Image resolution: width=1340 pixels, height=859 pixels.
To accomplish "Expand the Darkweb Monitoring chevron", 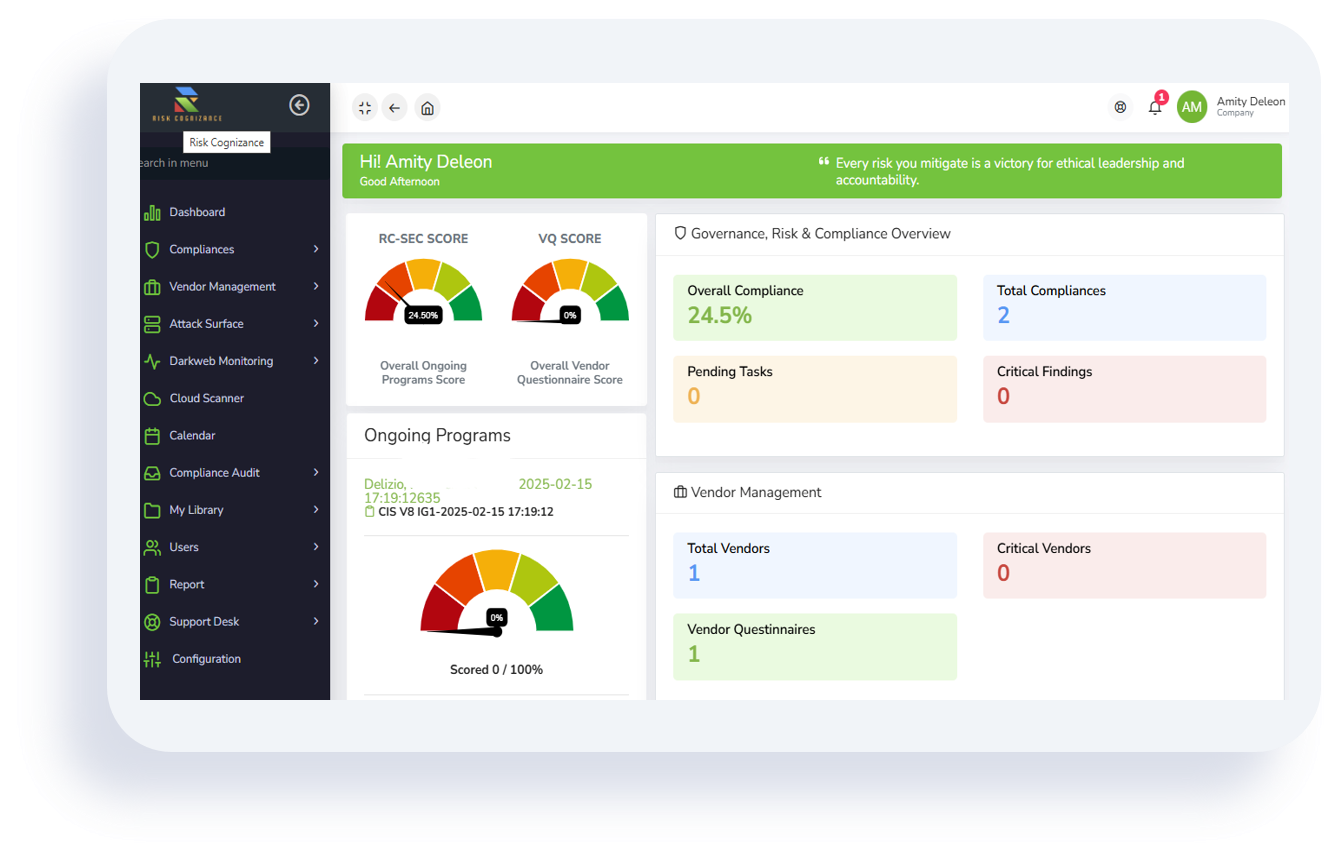I will [x=316, y=361].
